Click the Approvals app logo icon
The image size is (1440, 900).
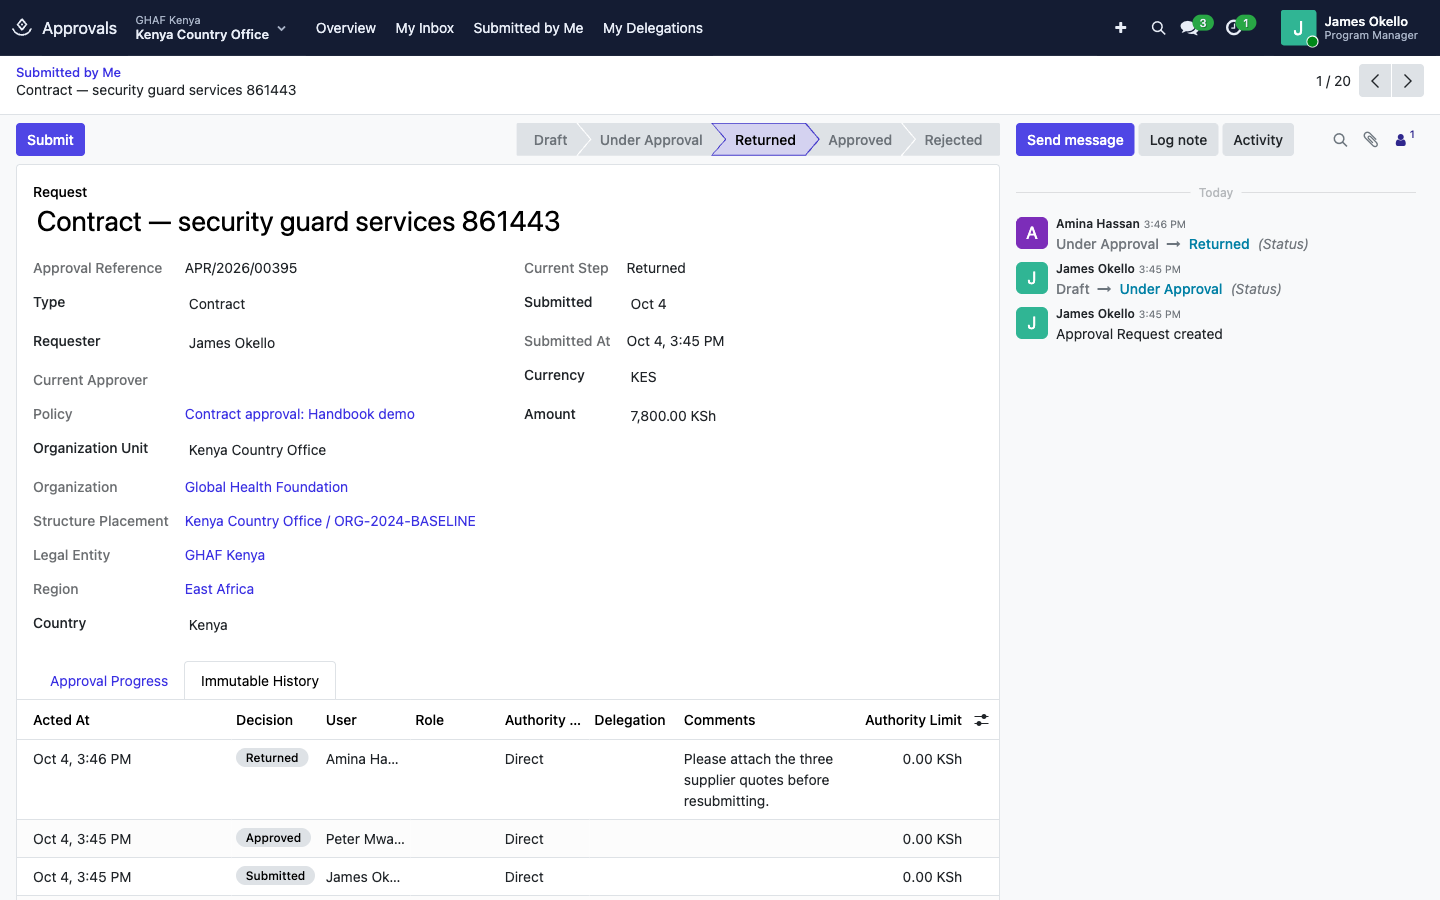(x=22, y=28)
